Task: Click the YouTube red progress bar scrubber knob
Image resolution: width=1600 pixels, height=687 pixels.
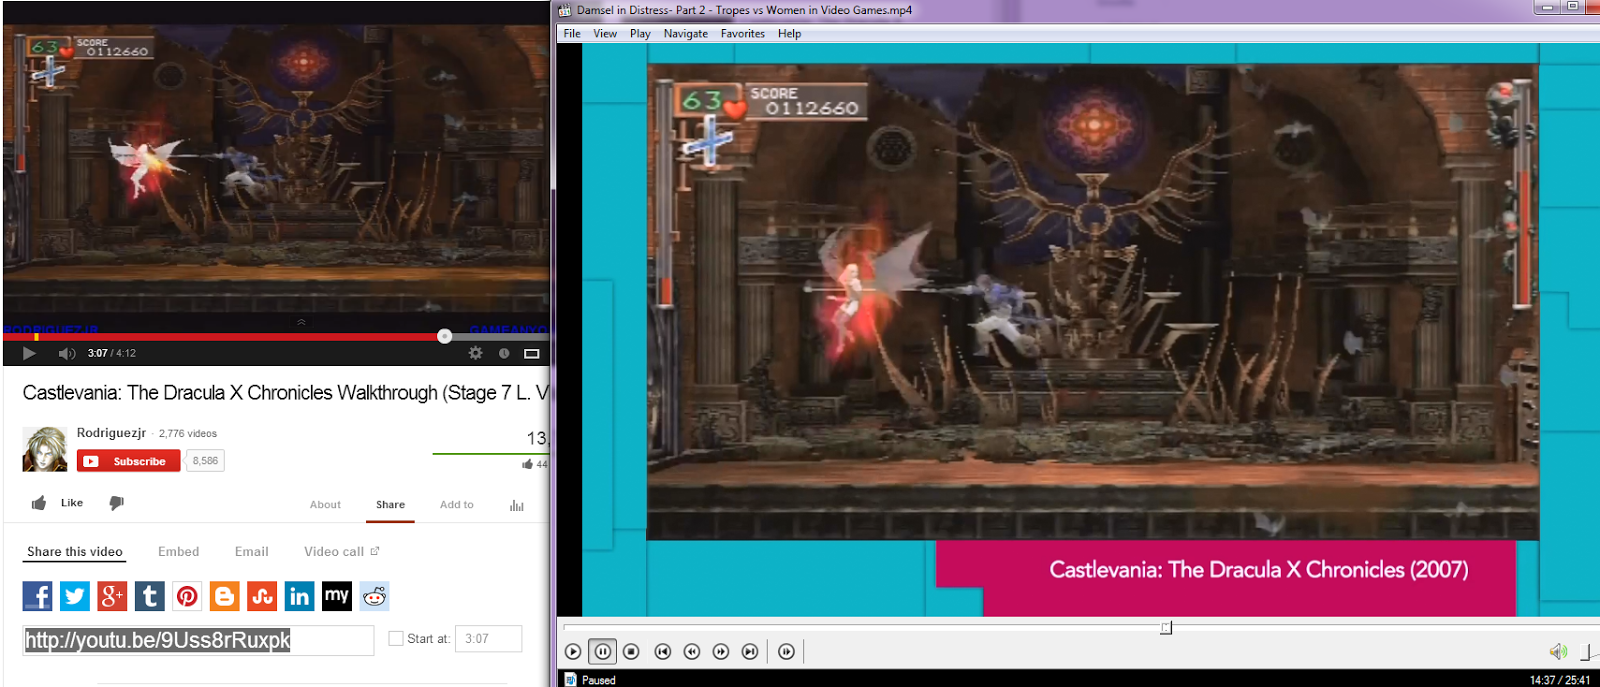Action: (x=445, y=336)
